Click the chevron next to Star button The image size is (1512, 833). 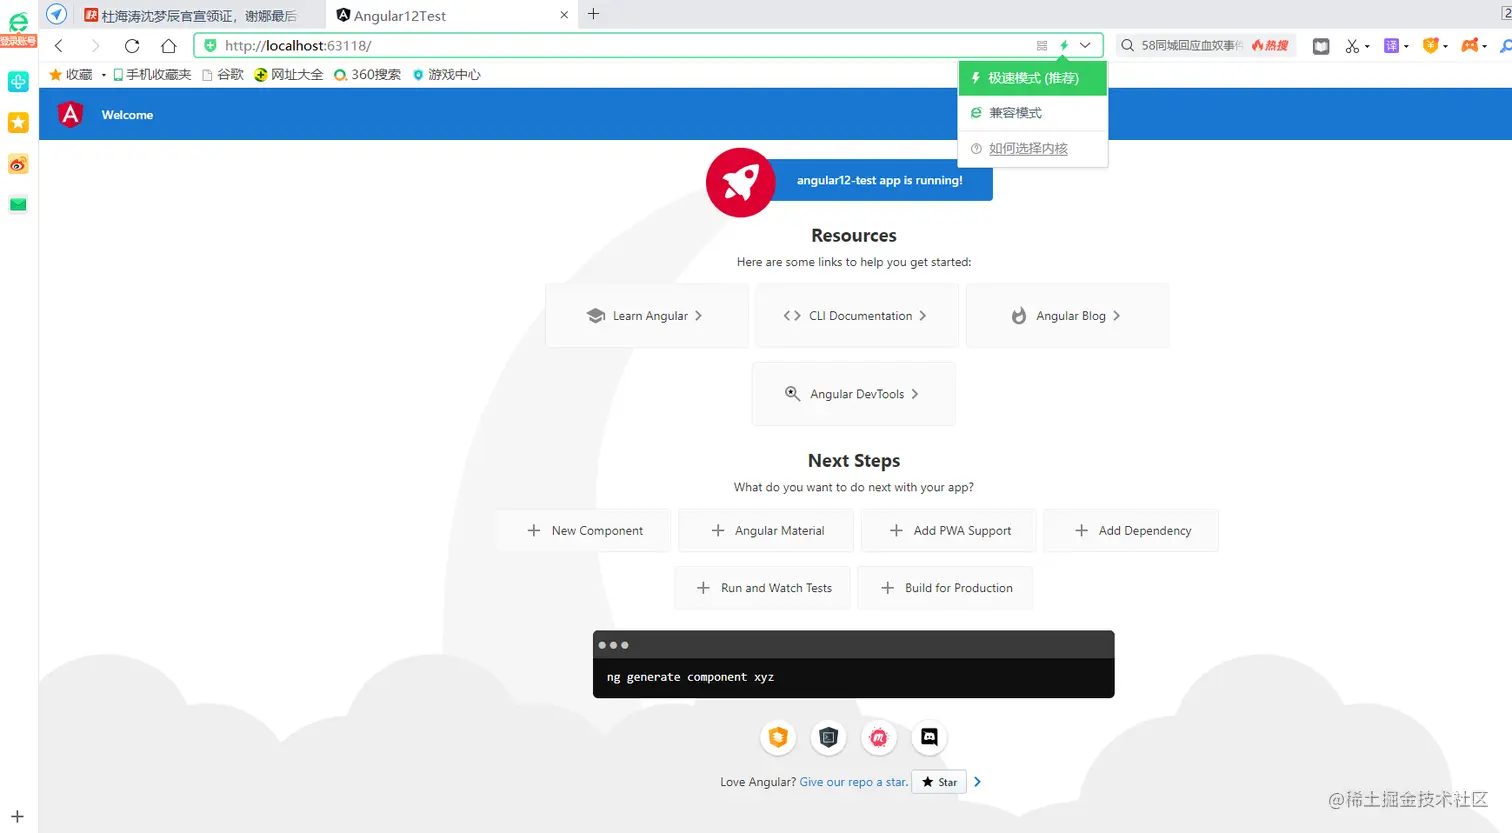pos(977,782)
